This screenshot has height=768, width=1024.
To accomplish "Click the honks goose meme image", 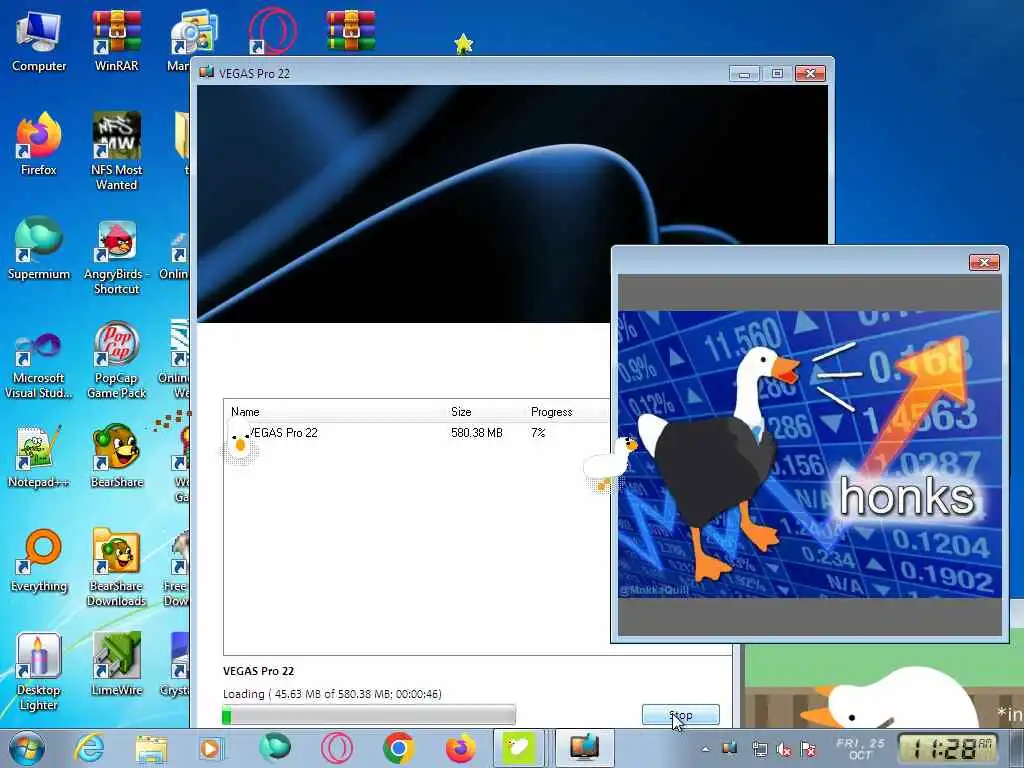I will click(809, 454).
